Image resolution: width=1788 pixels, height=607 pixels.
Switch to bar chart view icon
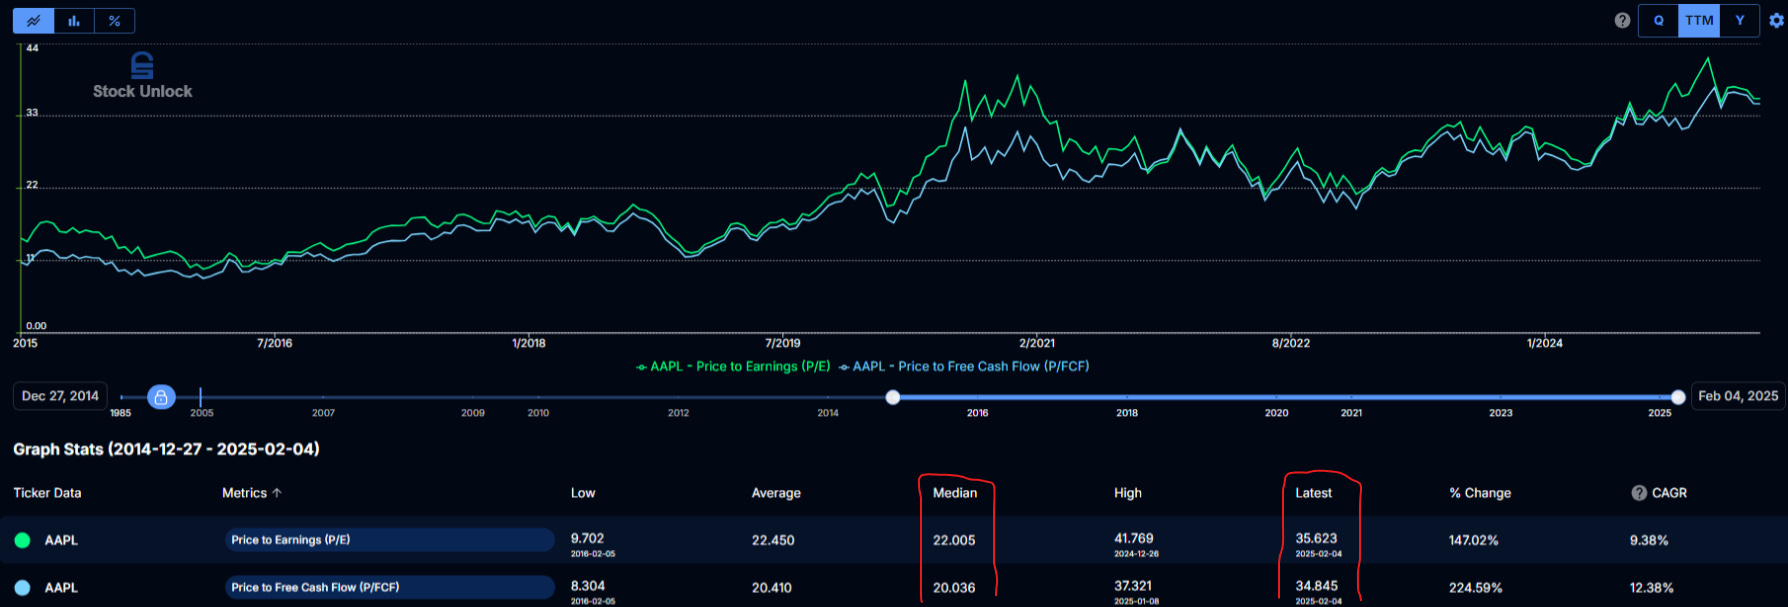click(74, 20)
